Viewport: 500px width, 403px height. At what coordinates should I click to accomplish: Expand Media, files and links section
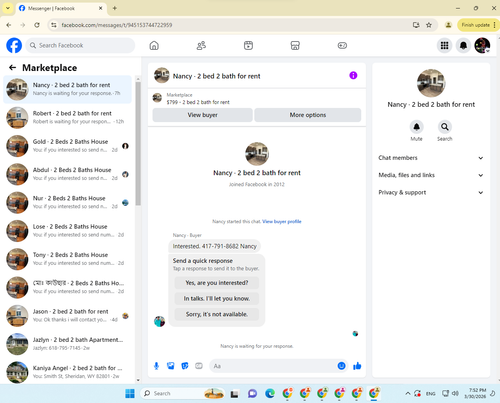[x=431, y=175]
